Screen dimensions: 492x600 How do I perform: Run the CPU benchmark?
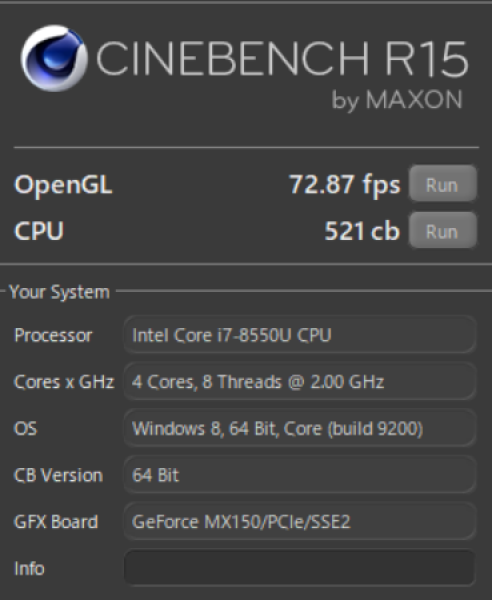click(x=443, y=230)
